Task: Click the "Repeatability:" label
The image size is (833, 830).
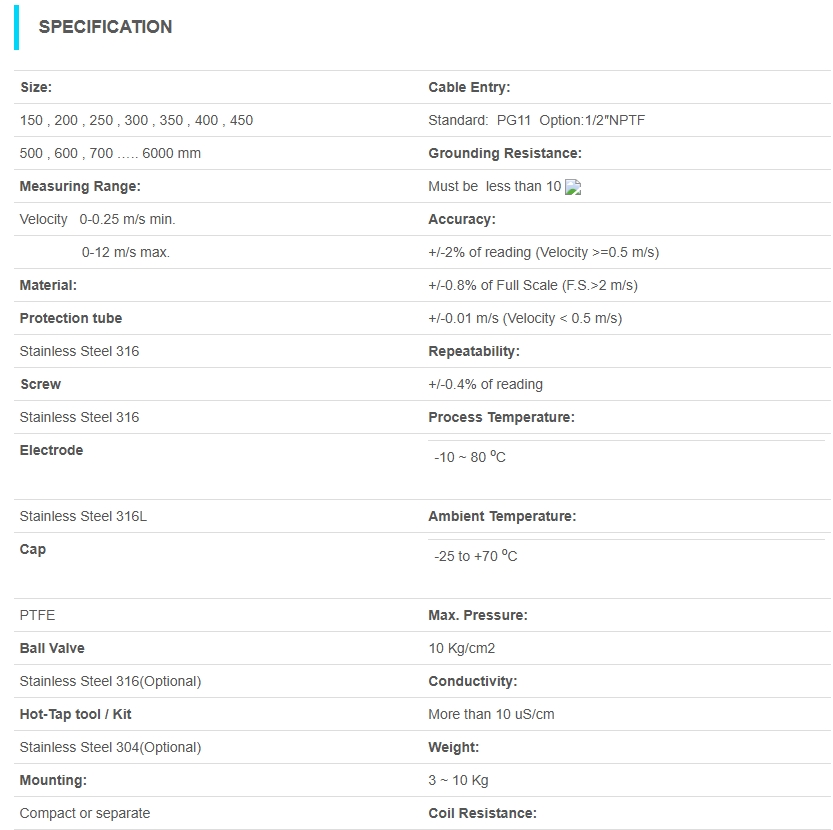Action: 474,351
